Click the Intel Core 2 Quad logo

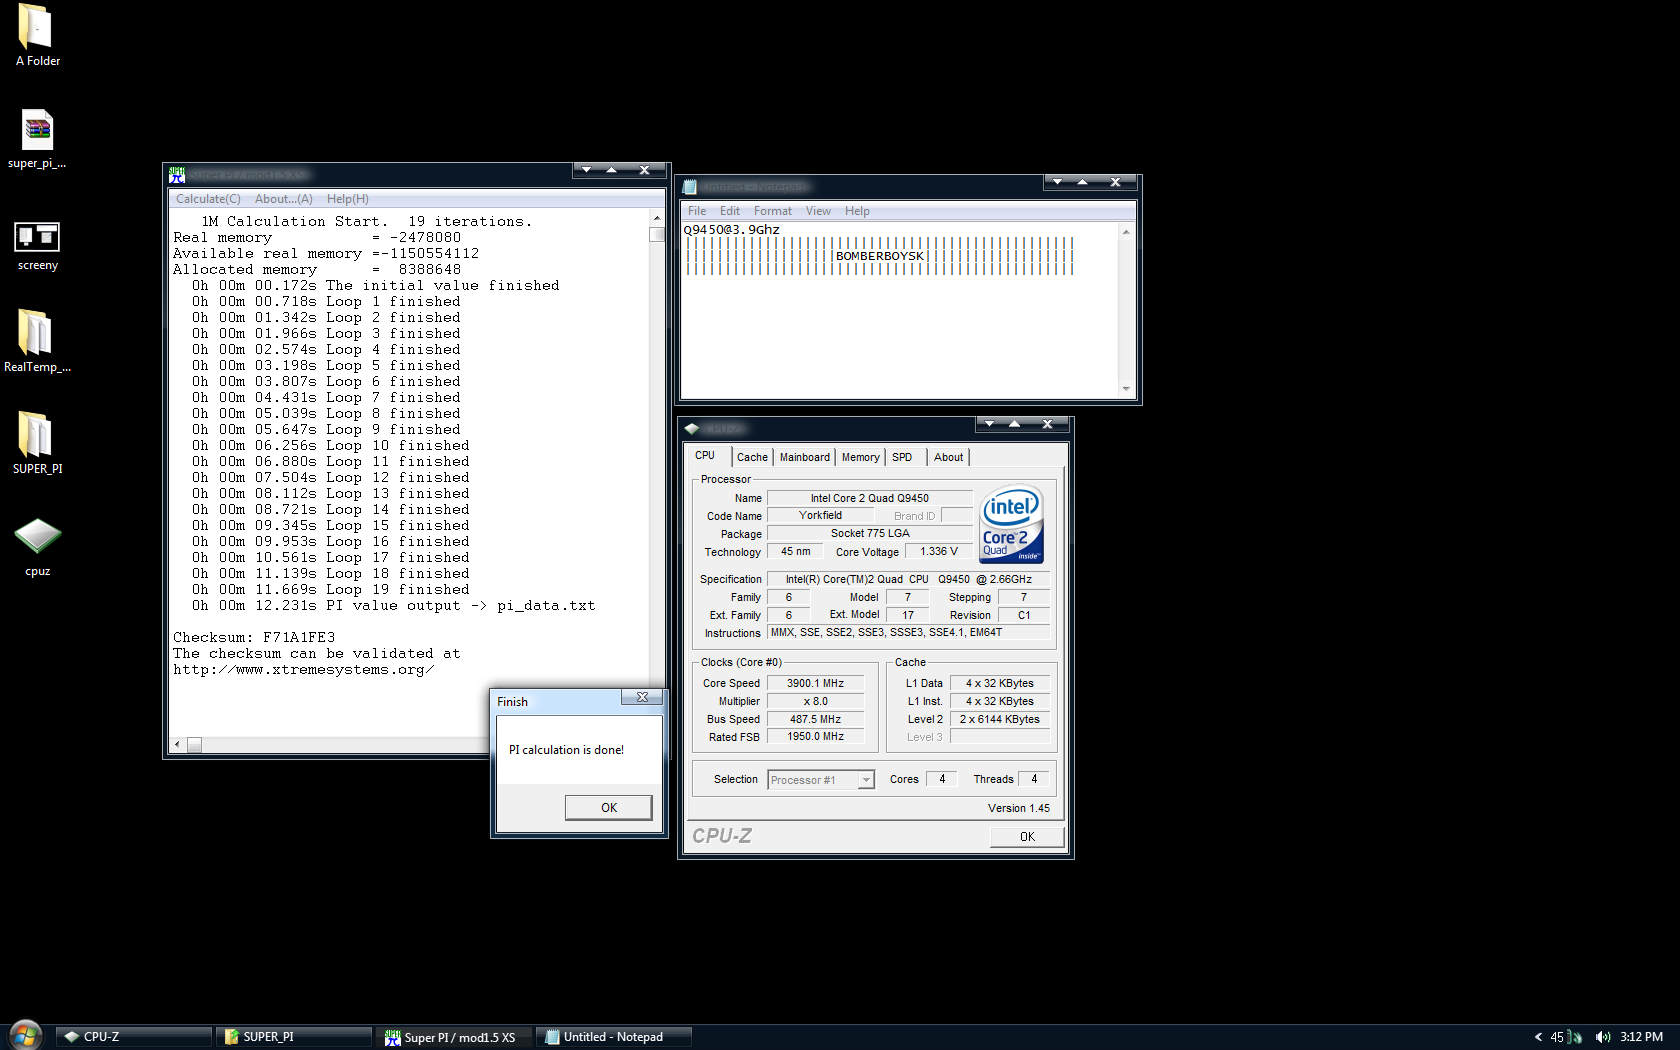click(x=1012, y=524)
